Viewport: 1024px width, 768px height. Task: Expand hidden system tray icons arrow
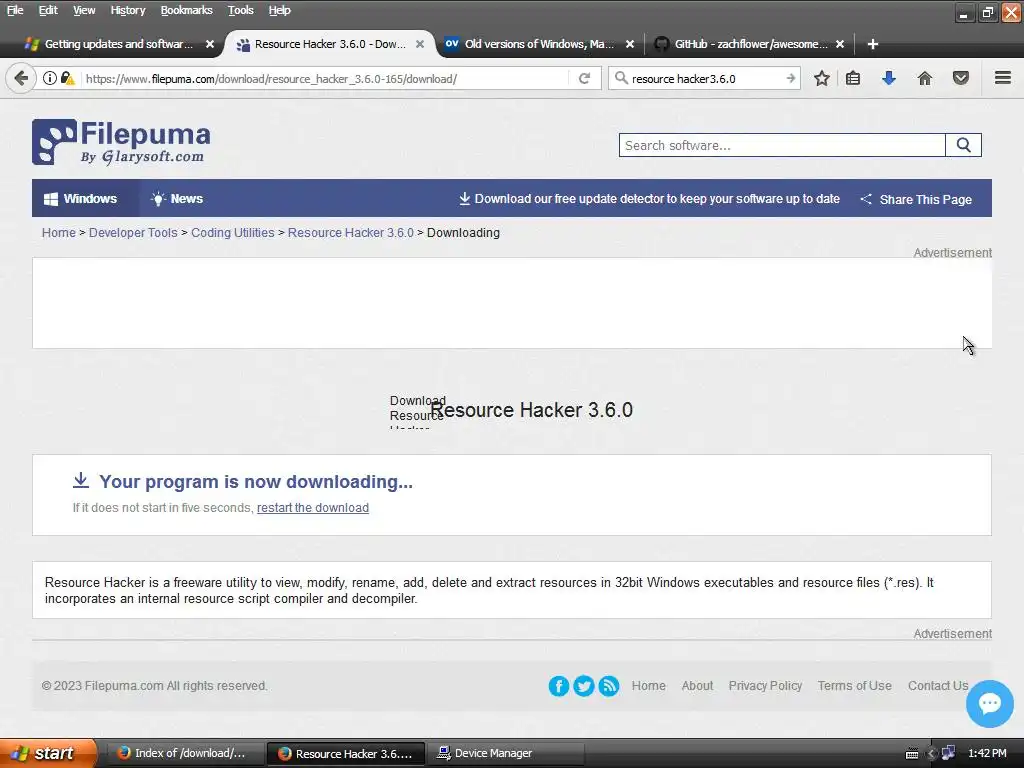(931, 754)
